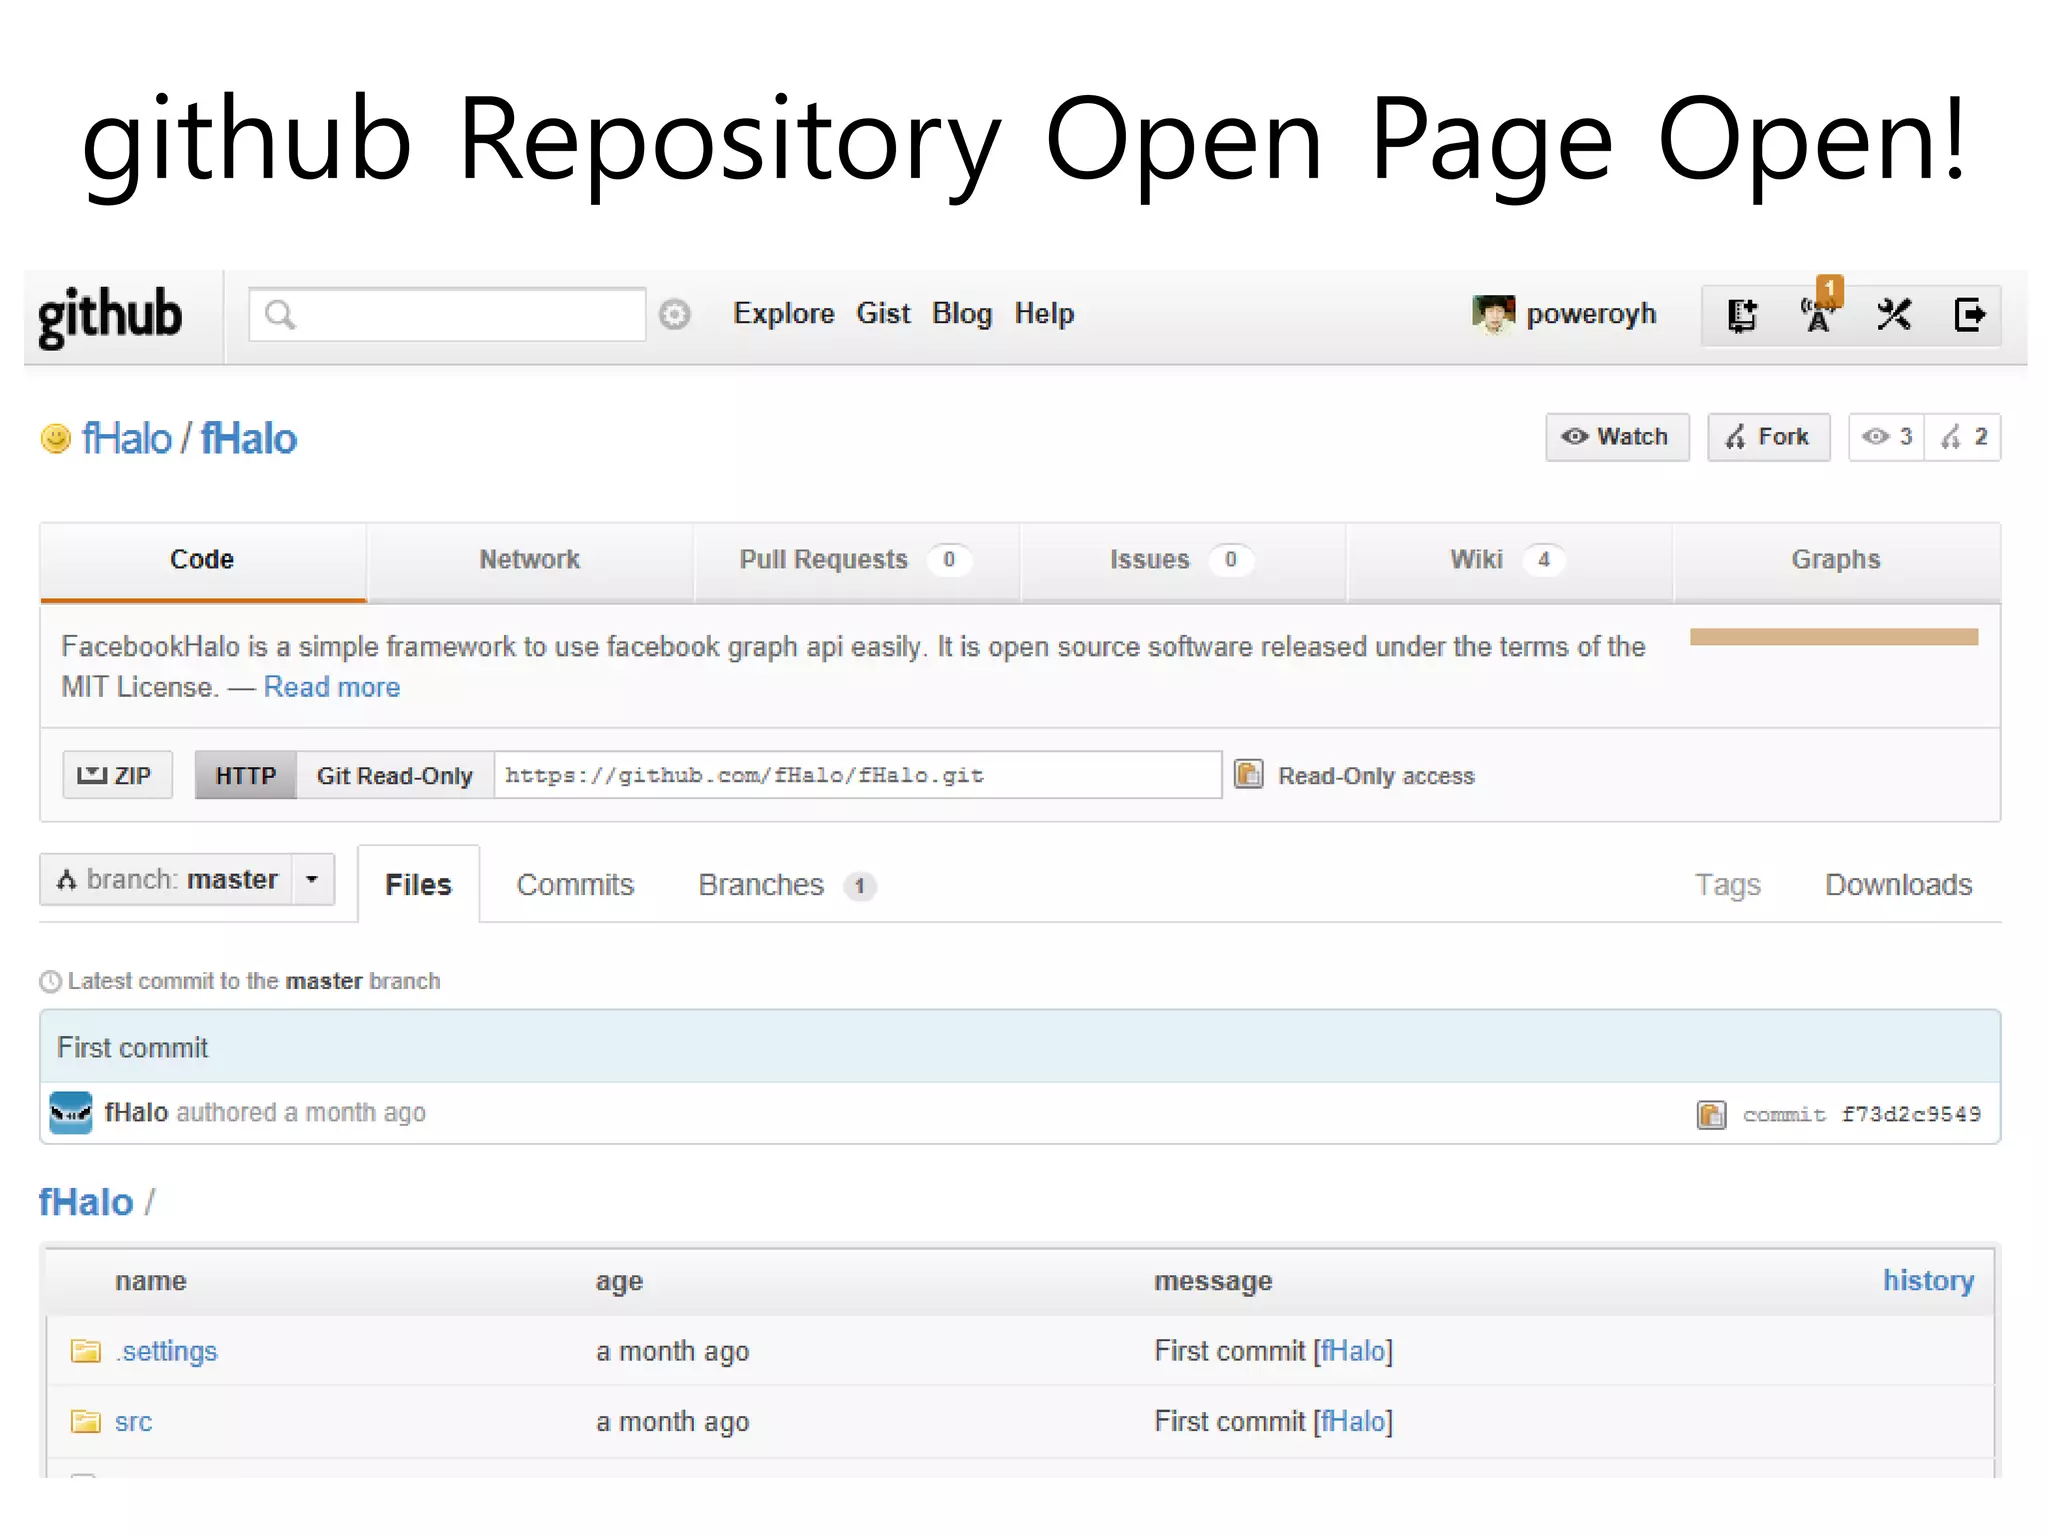Screen dimensions: 2048x1536
Task: Click 'a month ago' in src row
Action: (x=672, y=1421)
